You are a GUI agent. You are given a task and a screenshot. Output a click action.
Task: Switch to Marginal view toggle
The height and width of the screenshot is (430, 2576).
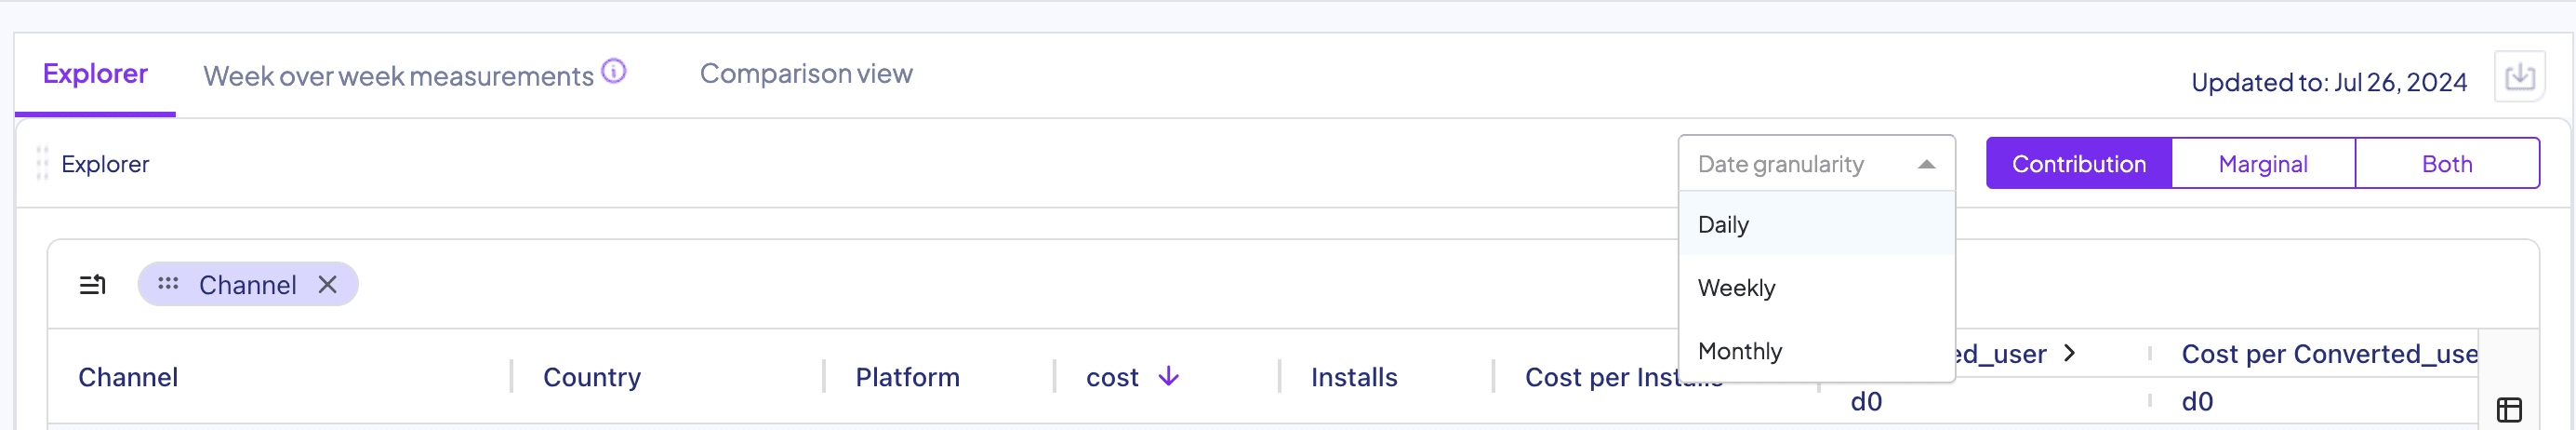pos(2262,164)
